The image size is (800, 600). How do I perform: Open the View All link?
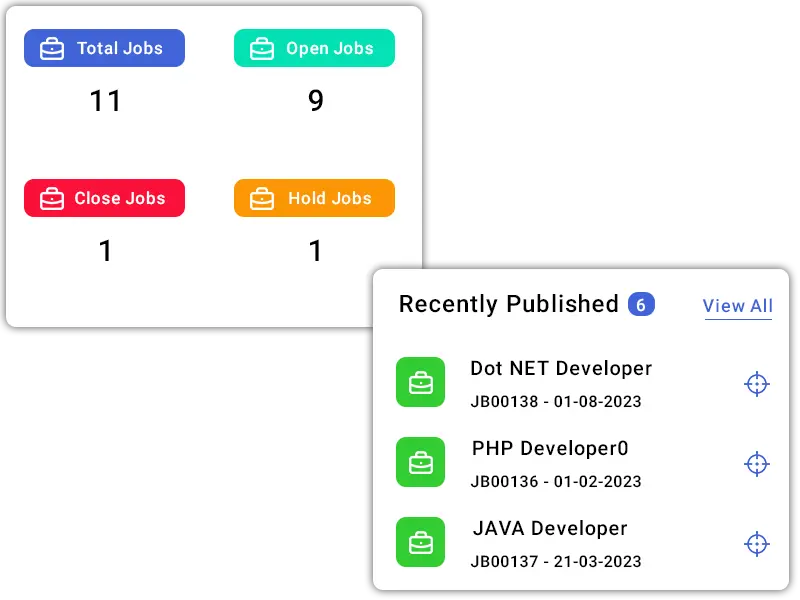(738, 306)
